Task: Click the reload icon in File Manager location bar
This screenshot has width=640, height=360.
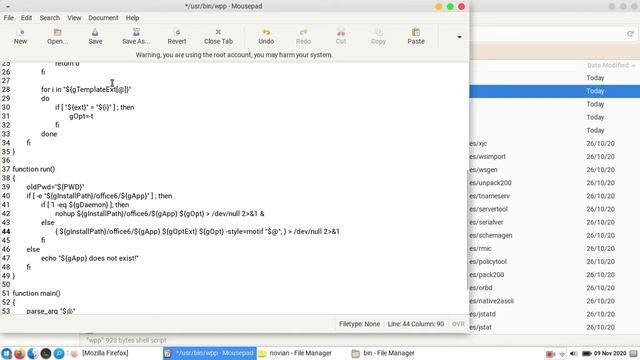Action: (x=630, y=34)
